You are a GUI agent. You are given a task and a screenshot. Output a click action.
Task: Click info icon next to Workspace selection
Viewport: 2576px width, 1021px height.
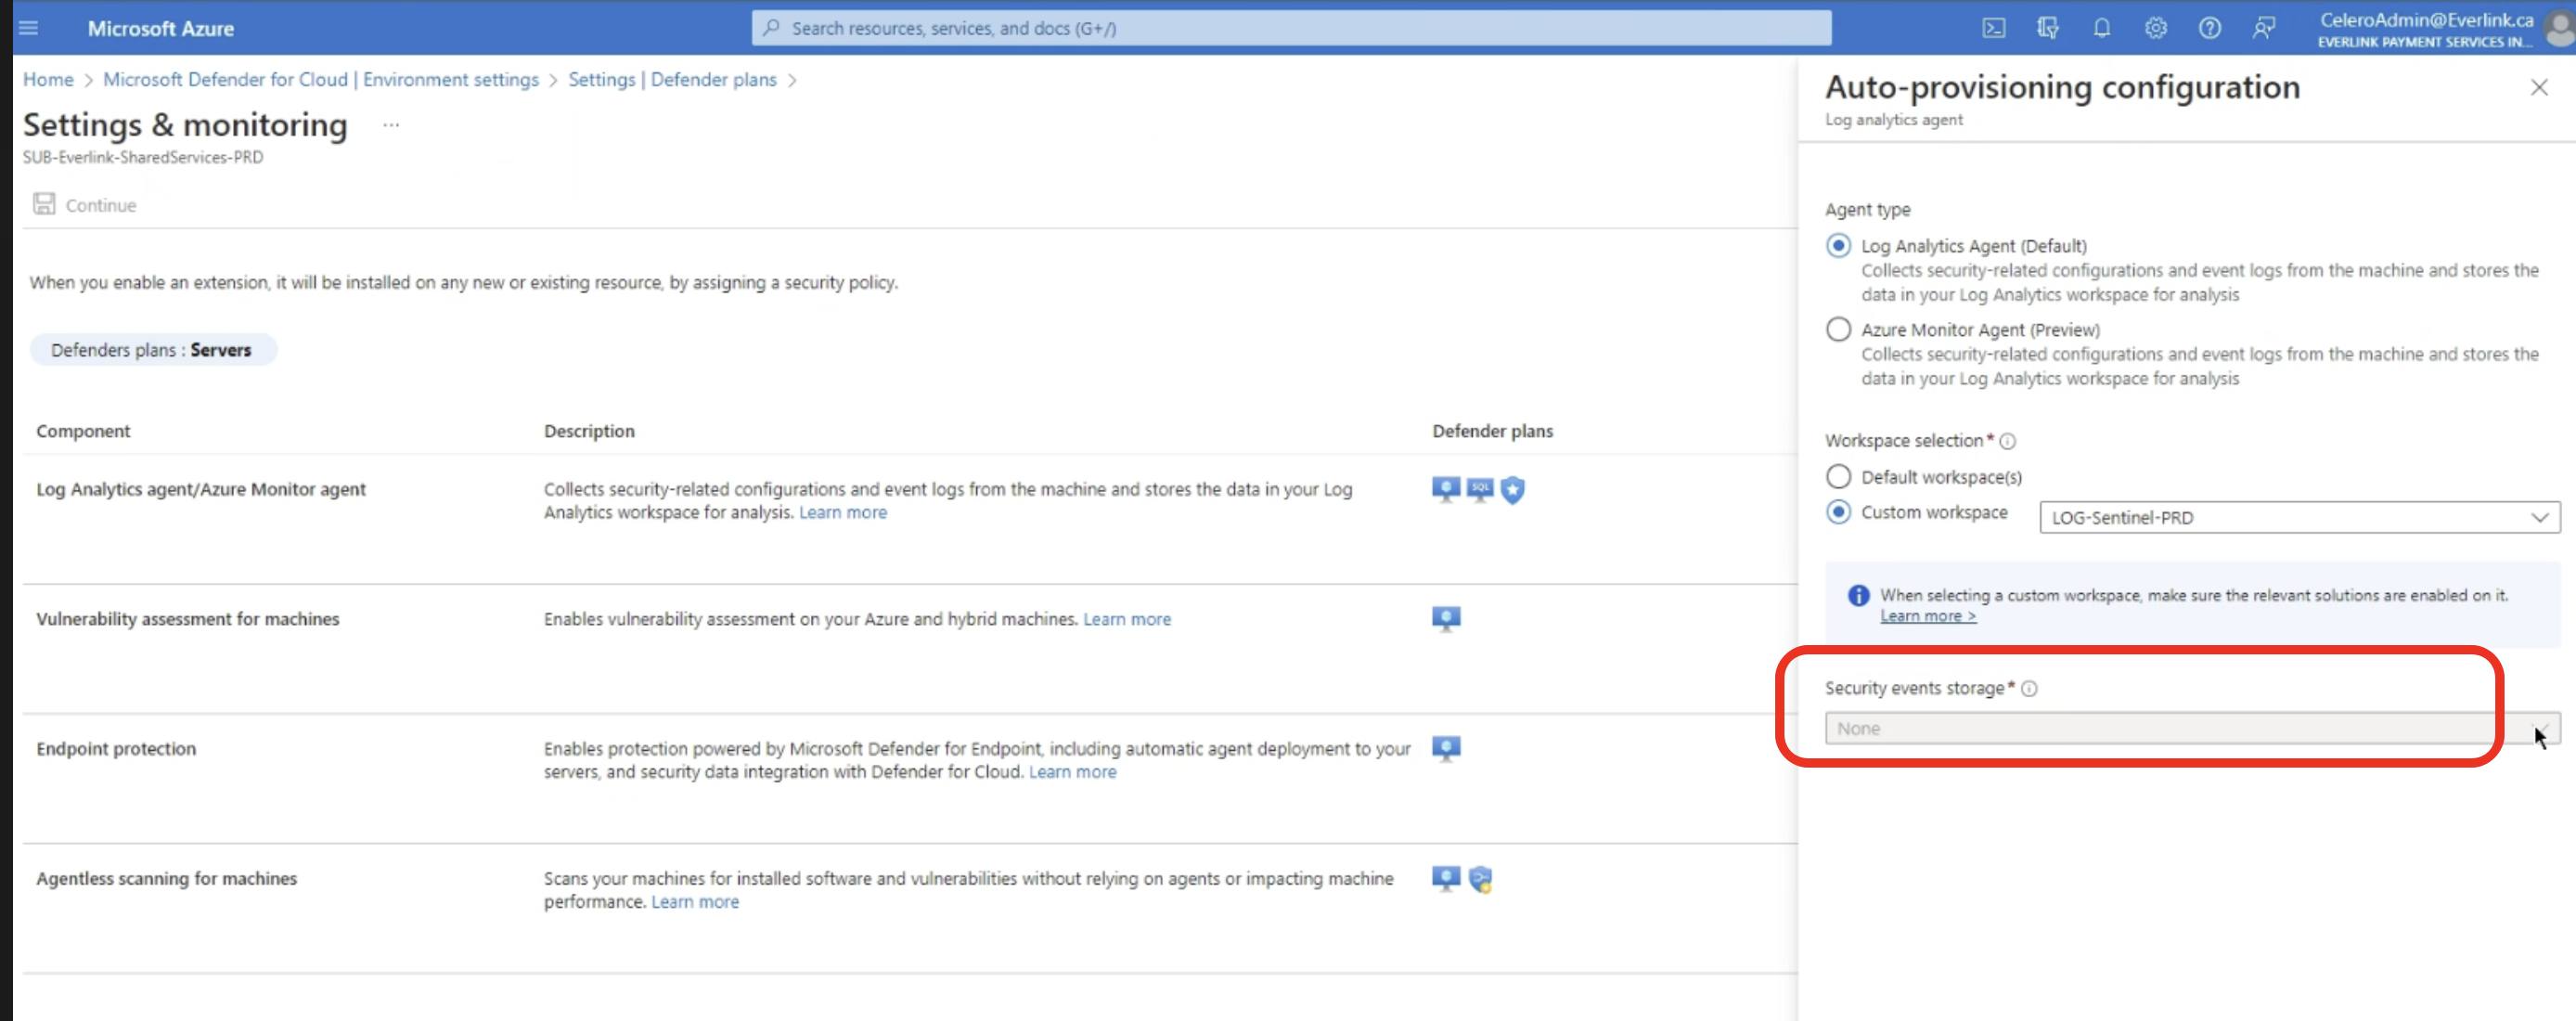click(2007, 441)
